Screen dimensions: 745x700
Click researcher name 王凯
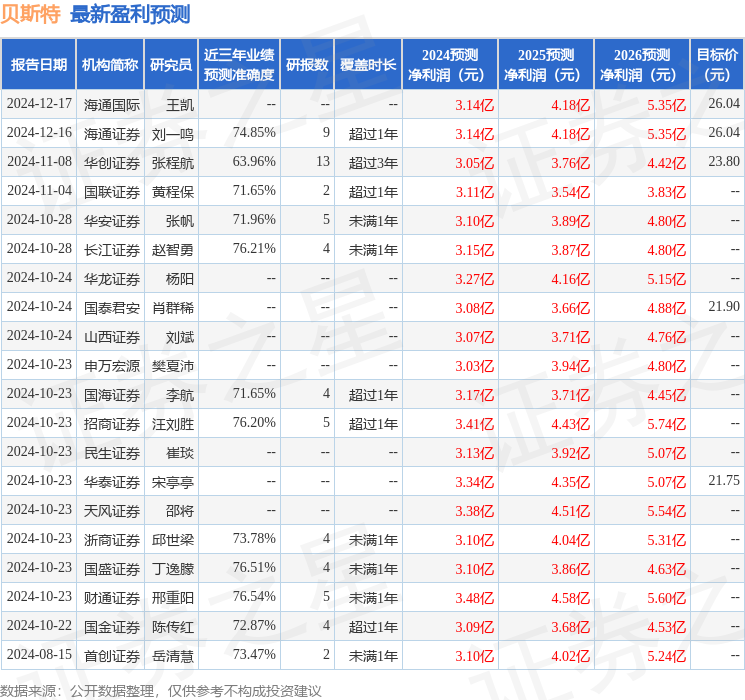click(x=180, y=105)
